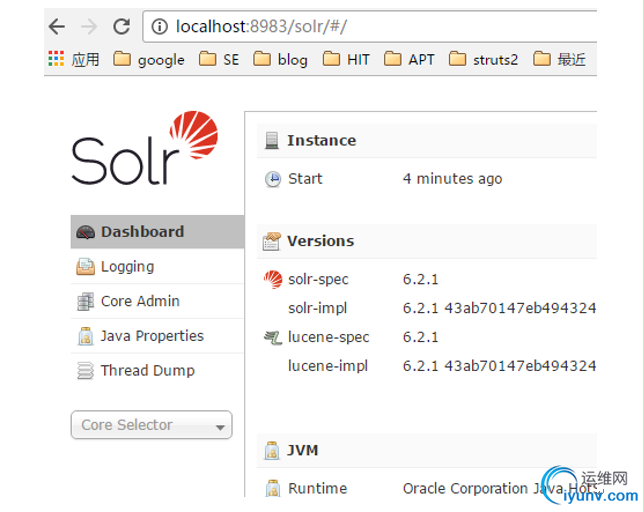Click the Core Admin server icon
The image size is (644, 512).
[x=85, y=301]
